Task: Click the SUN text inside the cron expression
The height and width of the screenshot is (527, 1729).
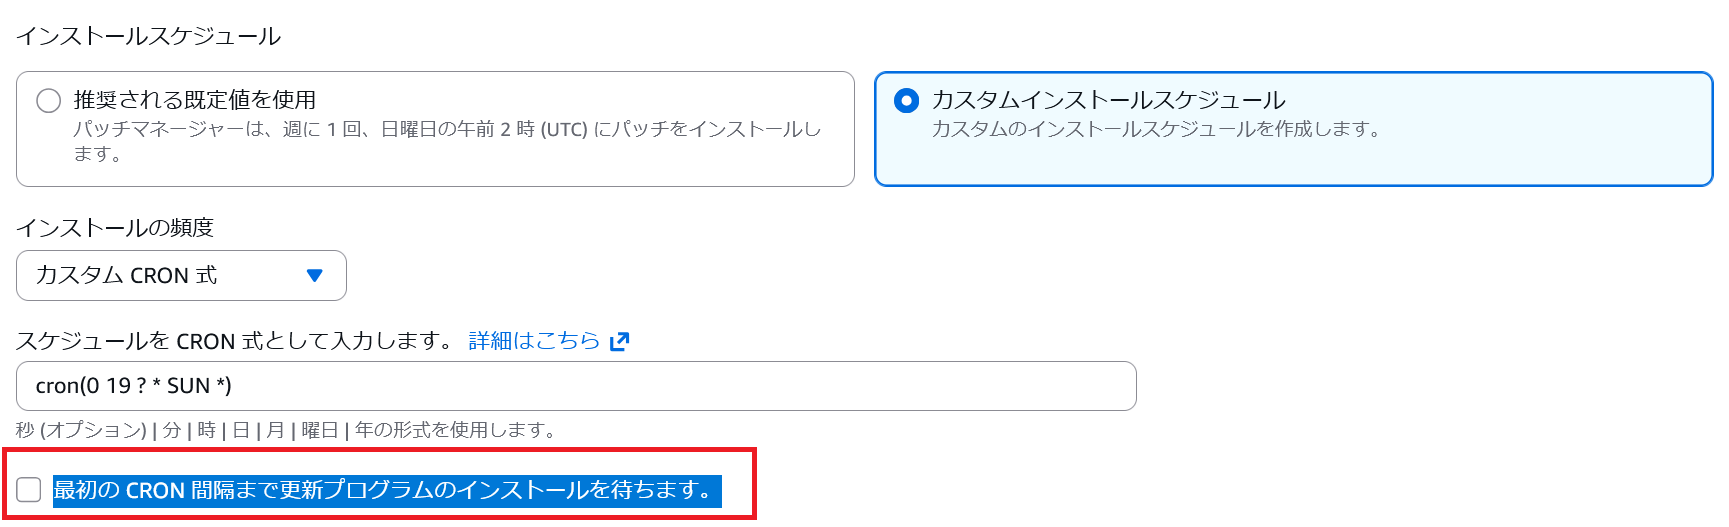Action: (188, 386)
